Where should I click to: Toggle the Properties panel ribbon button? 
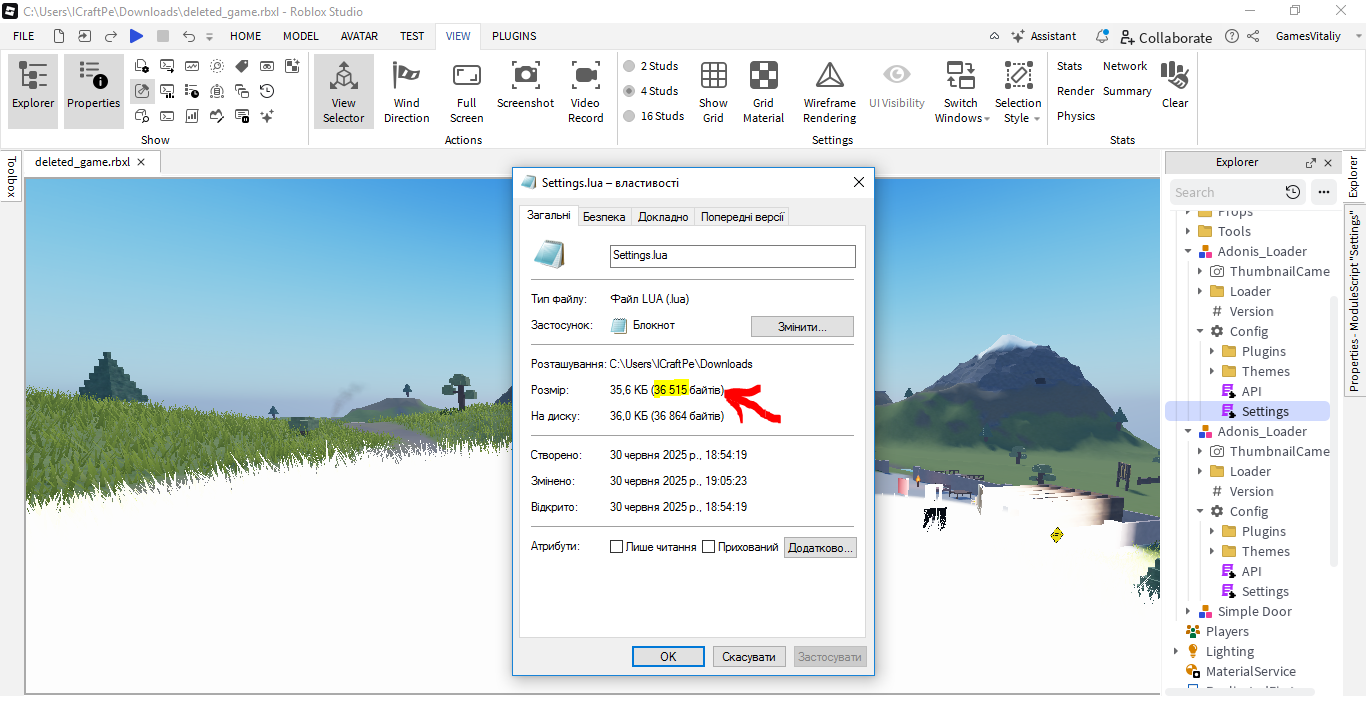tap(93, 90)
